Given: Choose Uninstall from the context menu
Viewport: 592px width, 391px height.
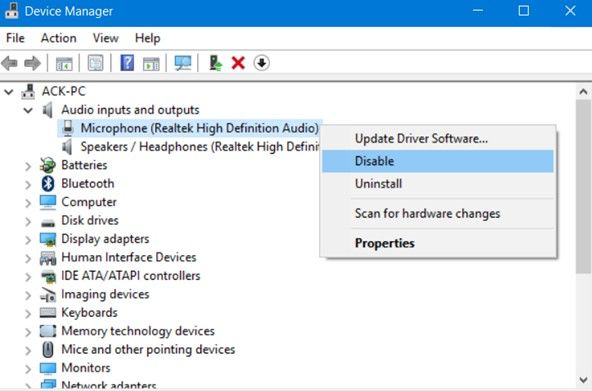Looking at the screenshot, I should [x=438, y=184].
